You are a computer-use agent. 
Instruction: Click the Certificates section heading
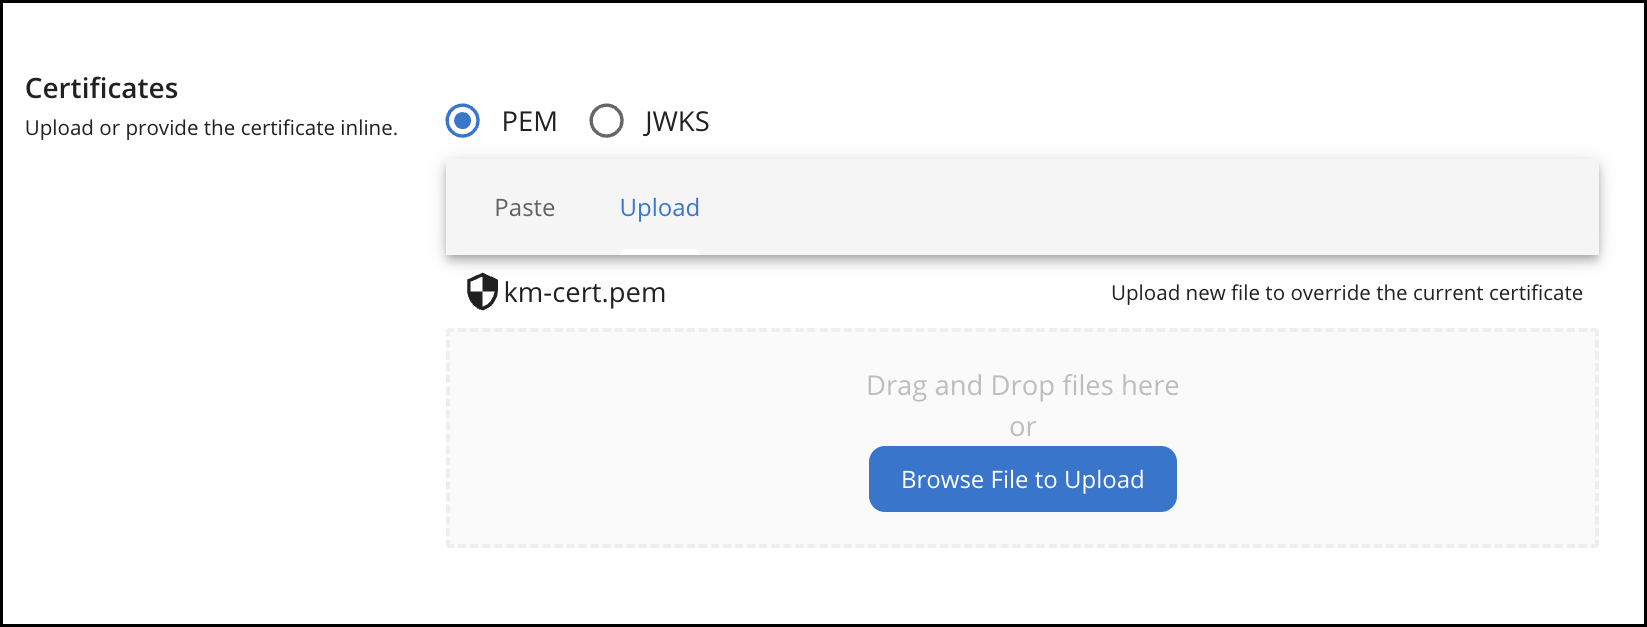[x=101, y=89]
